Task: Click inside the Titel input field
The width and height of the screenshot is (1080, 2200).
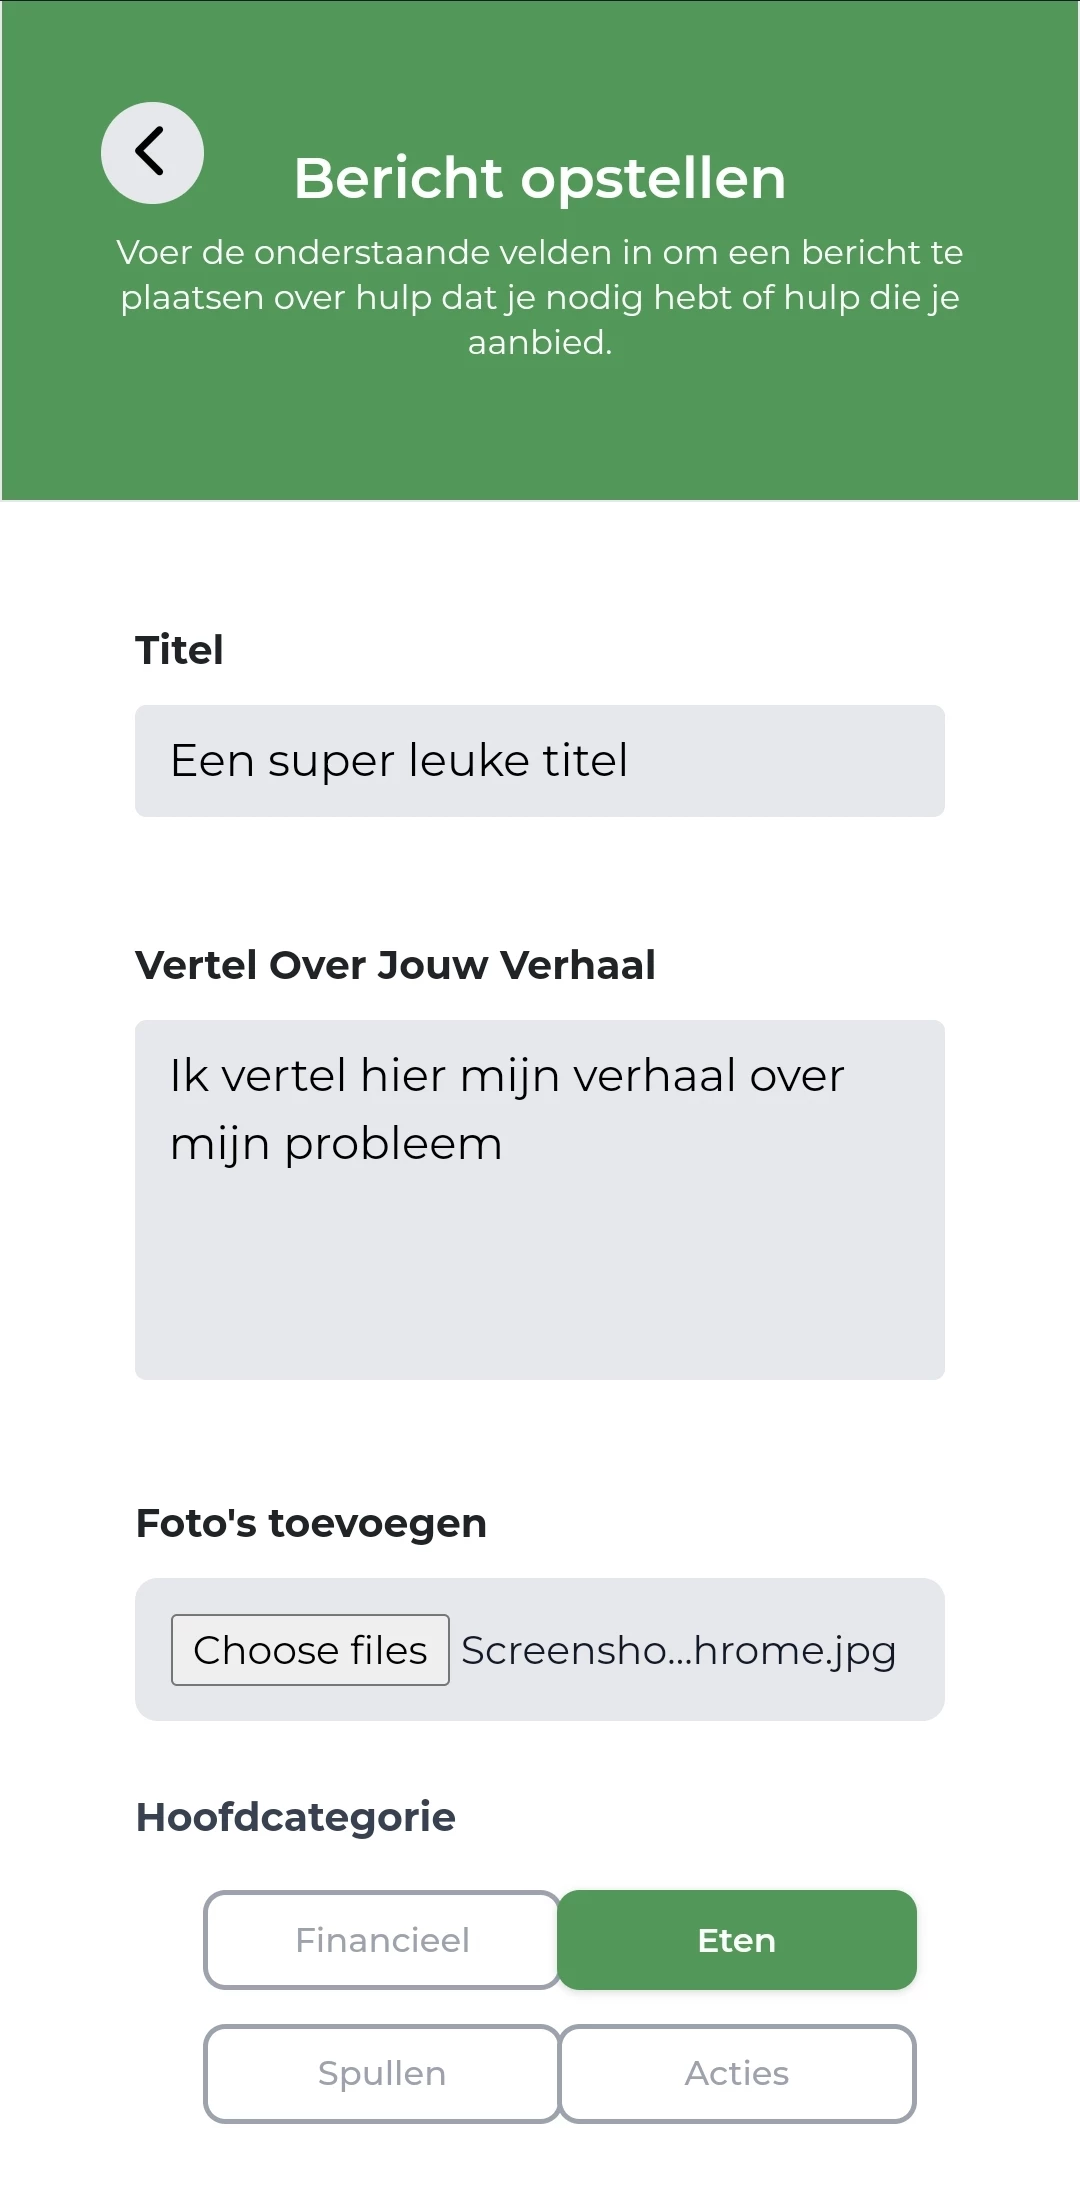Action: (x=539, y=760)
